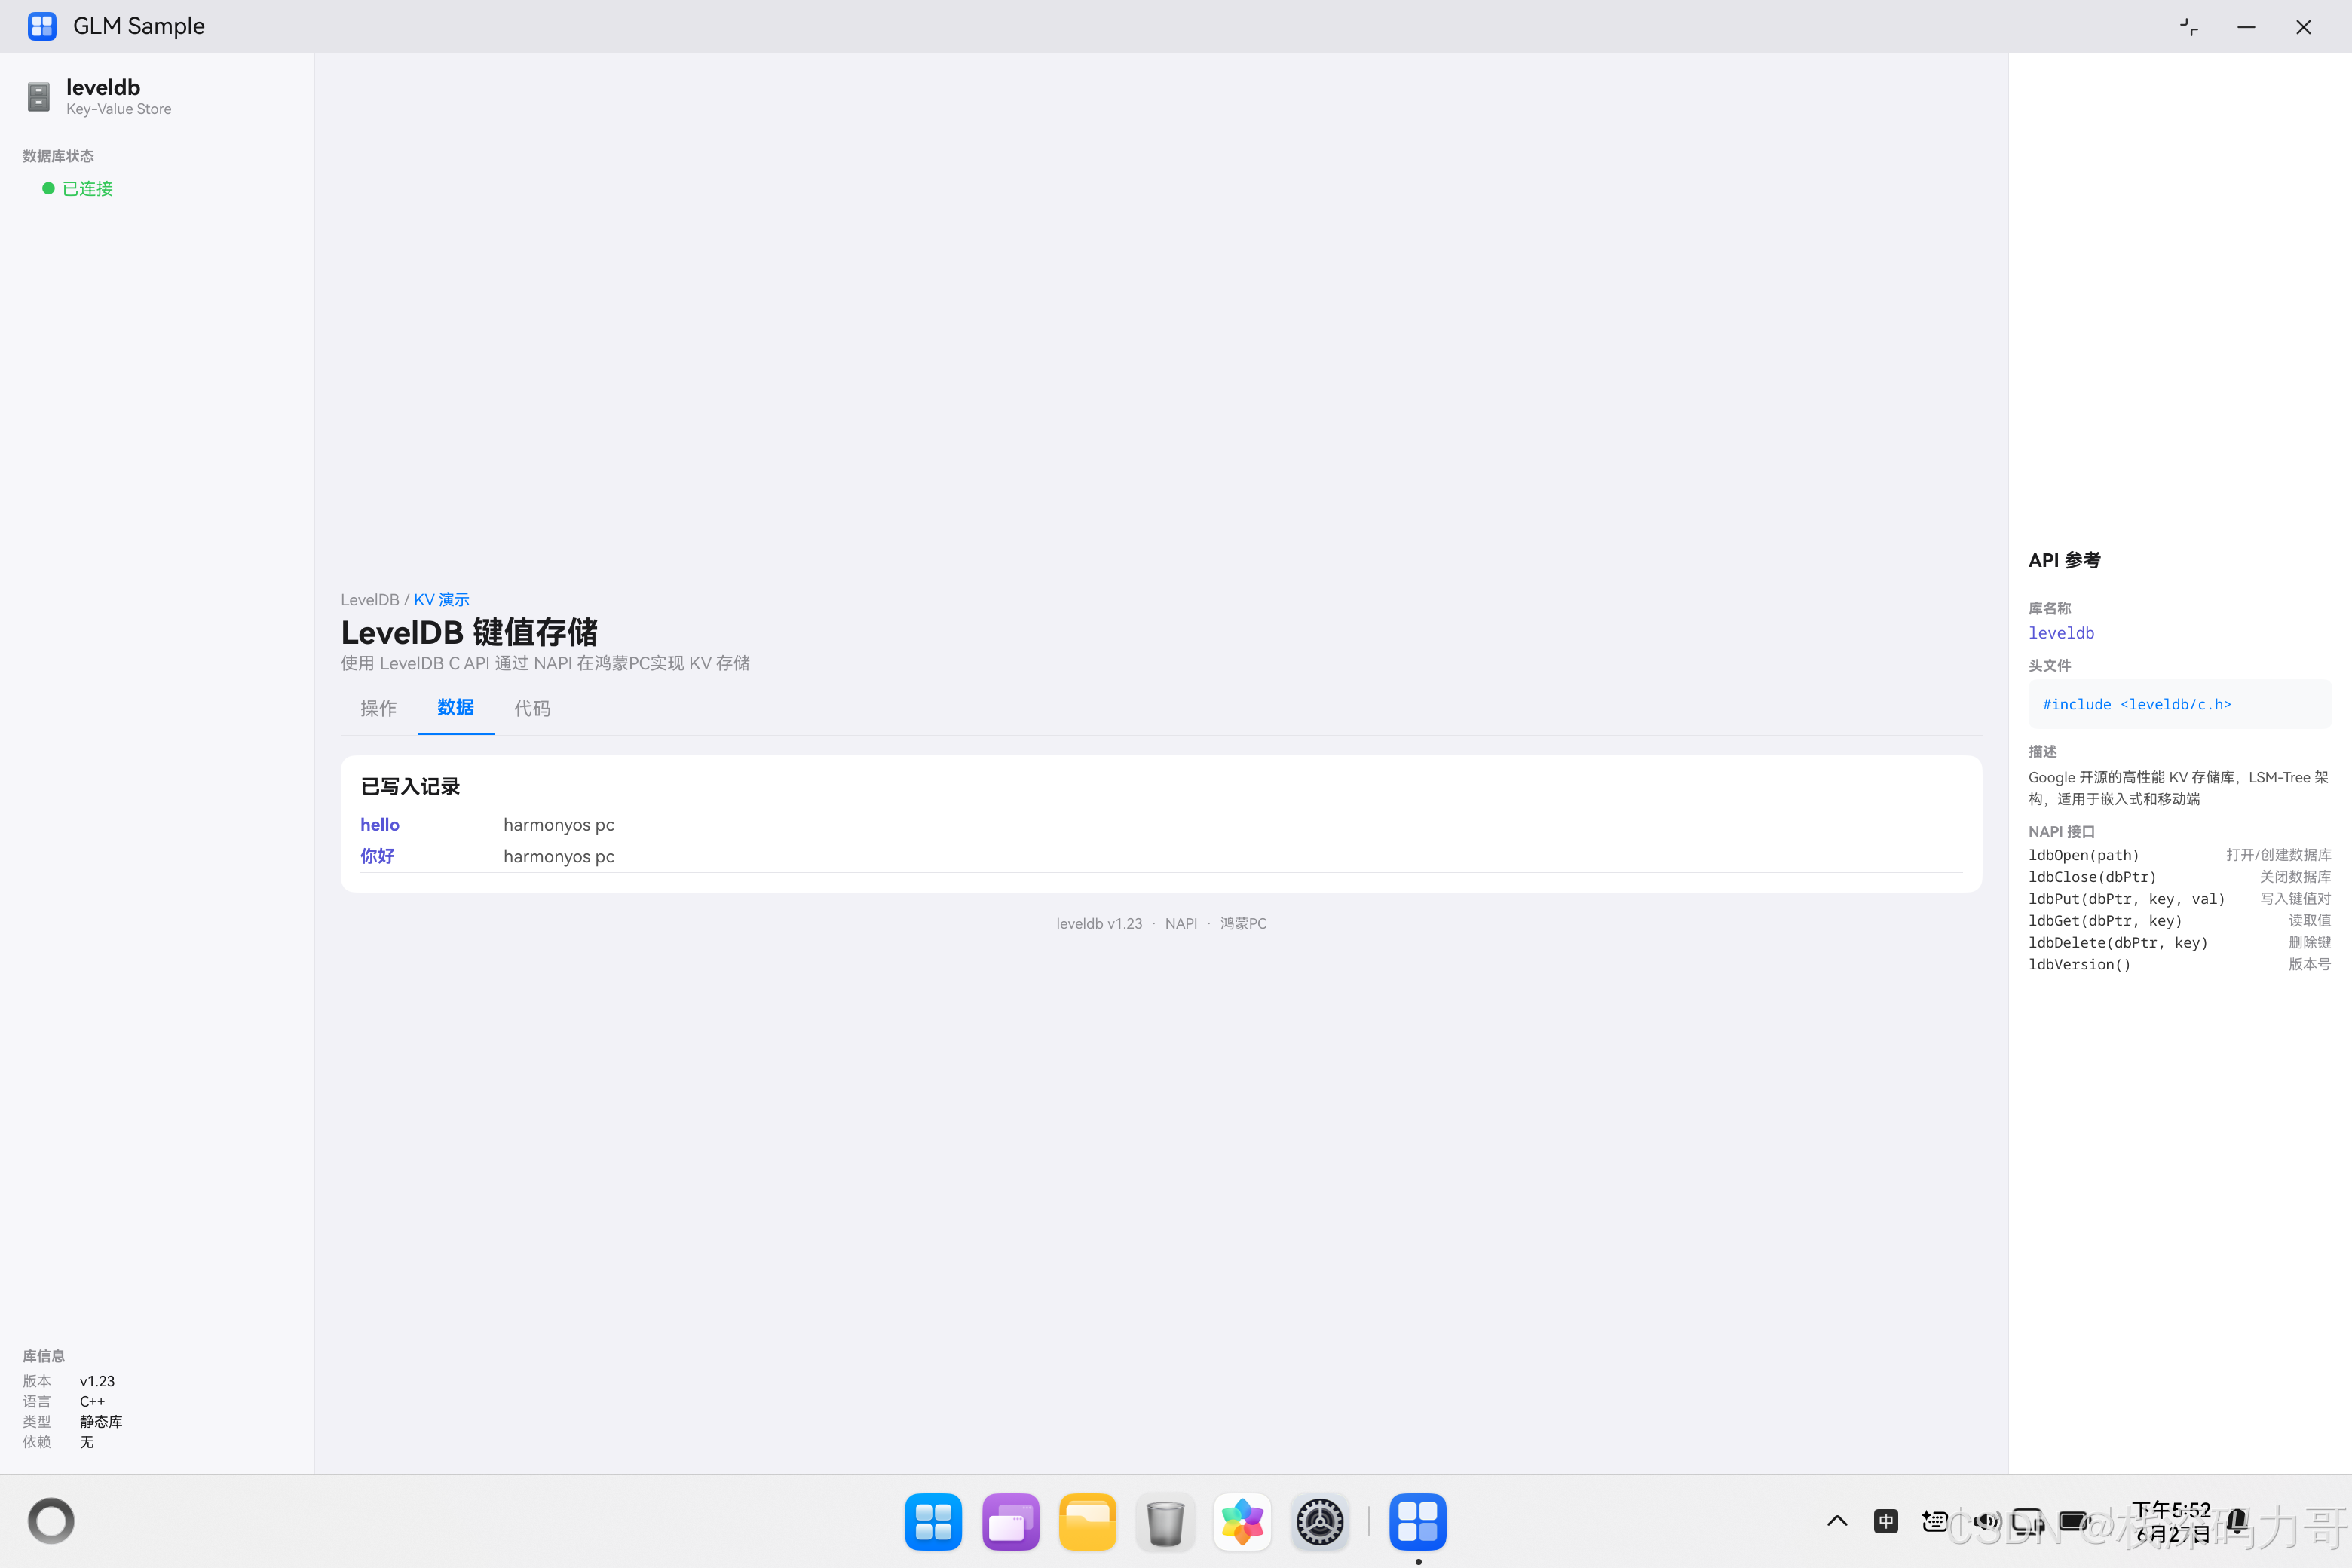
Task: Click the leveldb library name value
Action: (x=2061, y=633)
